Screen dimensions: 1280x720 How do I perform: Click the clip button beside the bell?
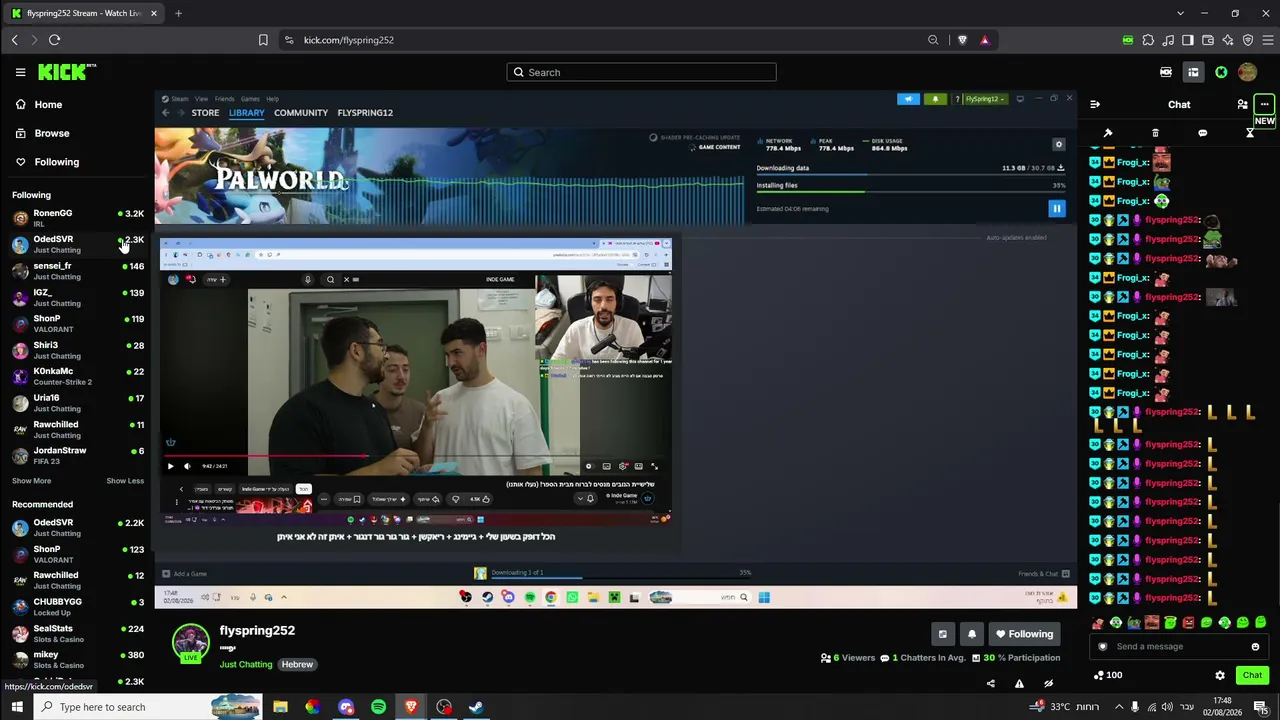(x=942, y=634)
